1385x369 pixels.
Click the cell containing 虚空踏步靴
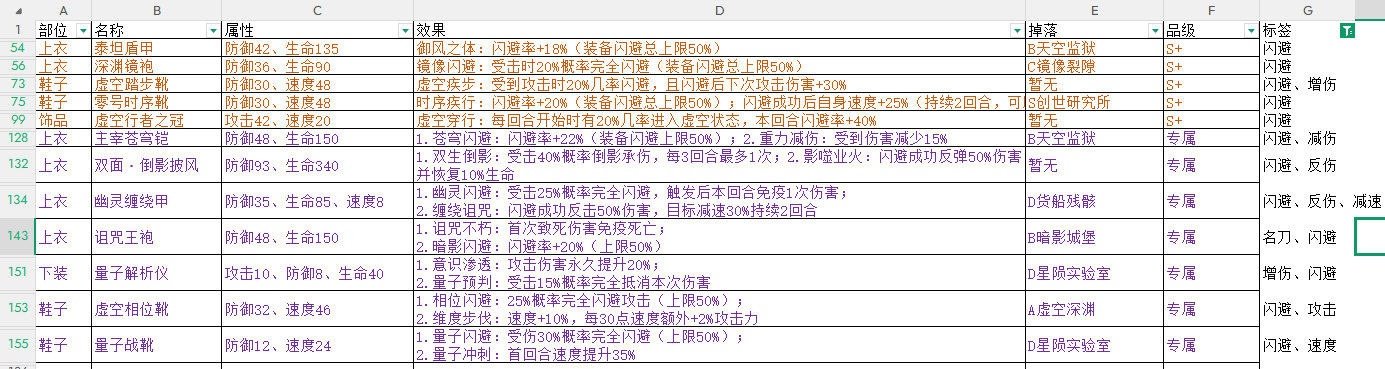156,84
